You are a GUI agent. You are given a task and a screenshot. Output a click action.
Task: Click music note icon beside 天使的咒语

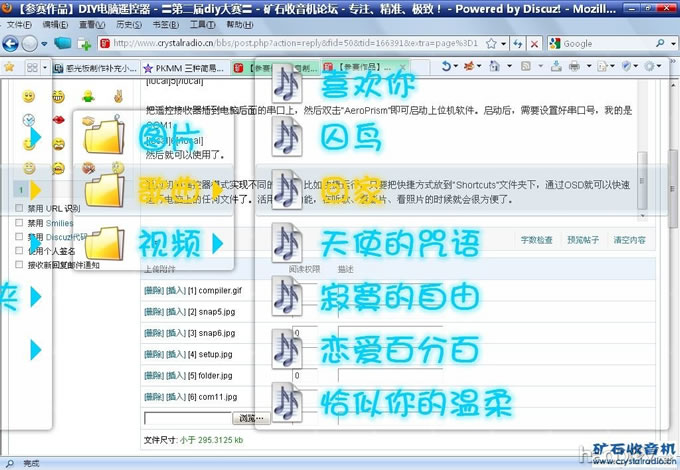(x=288, y=242)
